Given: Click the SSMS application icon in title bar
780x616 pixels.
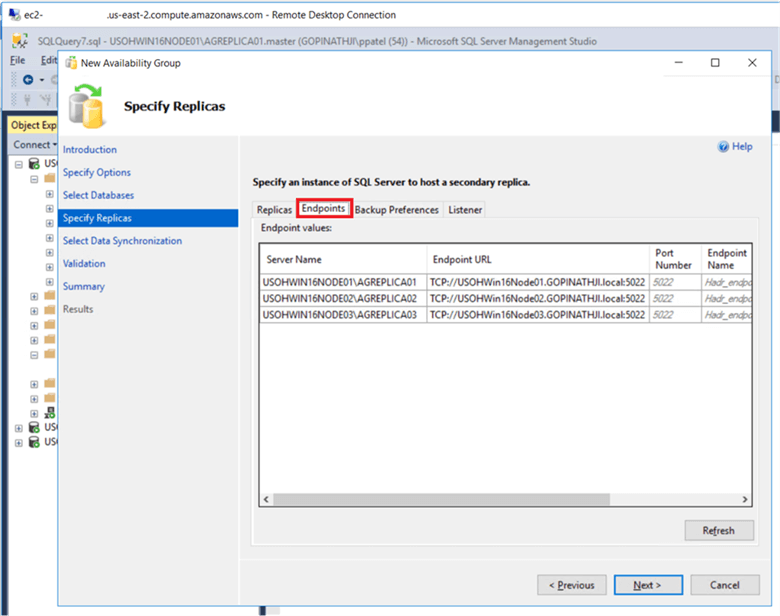Looking at the screenshot, I should (x=20, y=41).
